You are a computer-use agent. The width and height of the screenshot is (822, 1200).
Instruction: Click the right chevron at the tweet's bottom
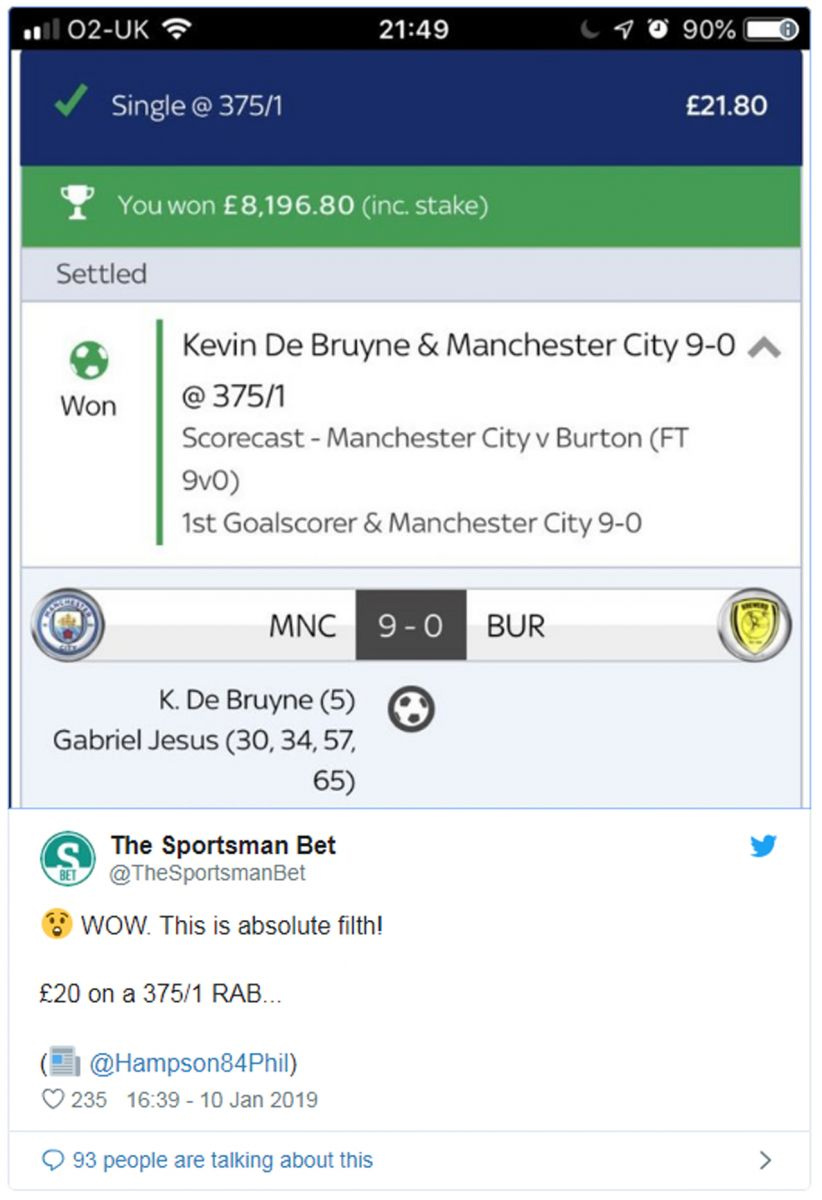pos(766,1160)
